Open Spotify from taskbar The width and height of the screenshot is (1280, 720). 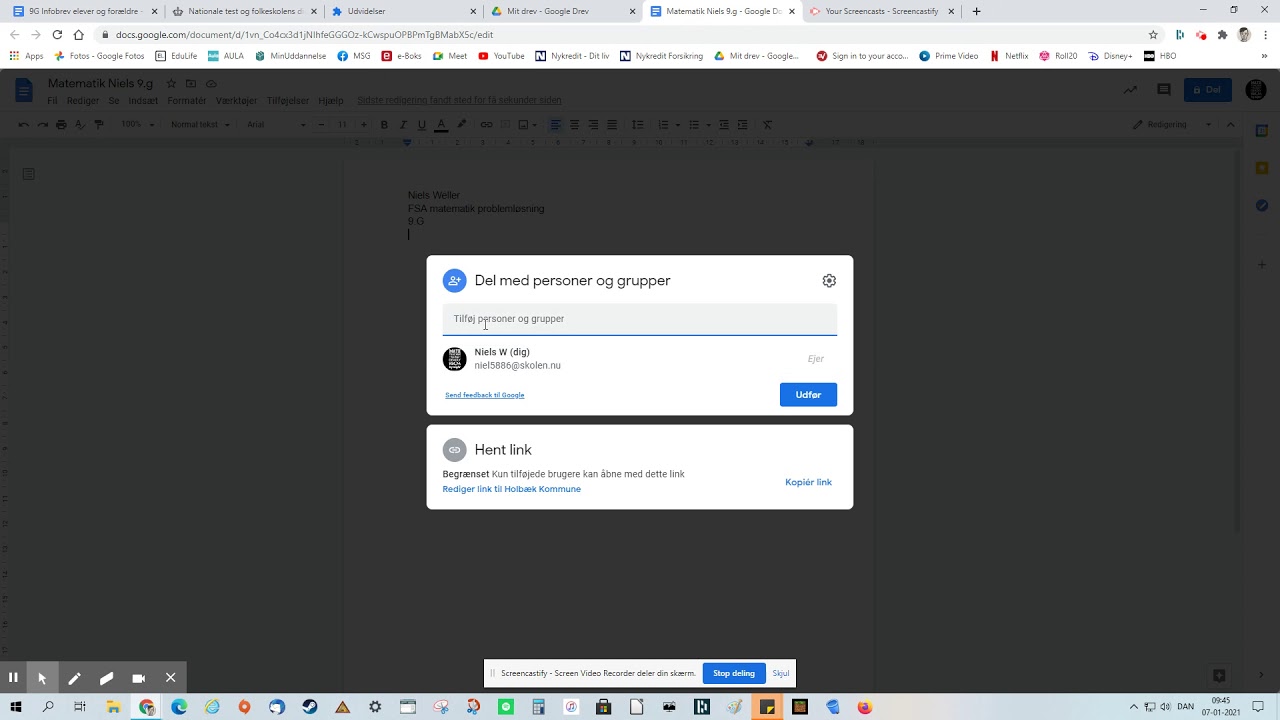coord(506,707)
